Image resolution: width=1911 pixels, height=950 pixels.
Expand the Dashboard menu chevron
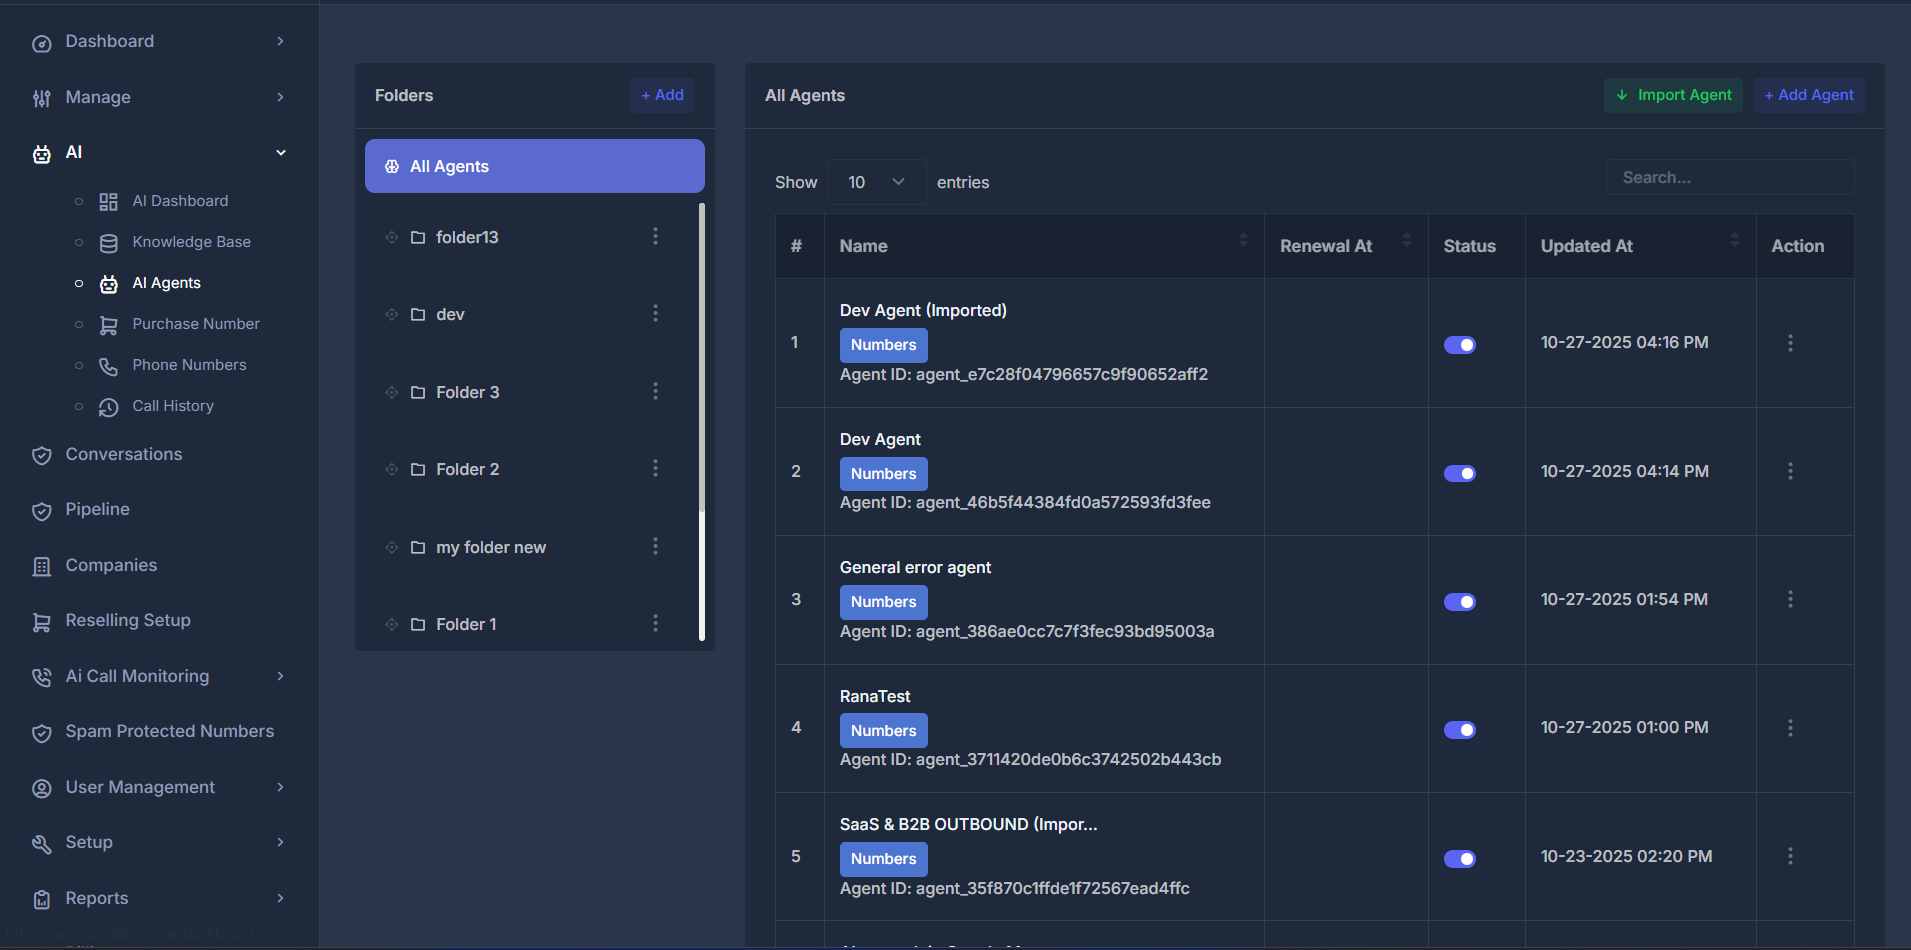click(x=280, y=41)
